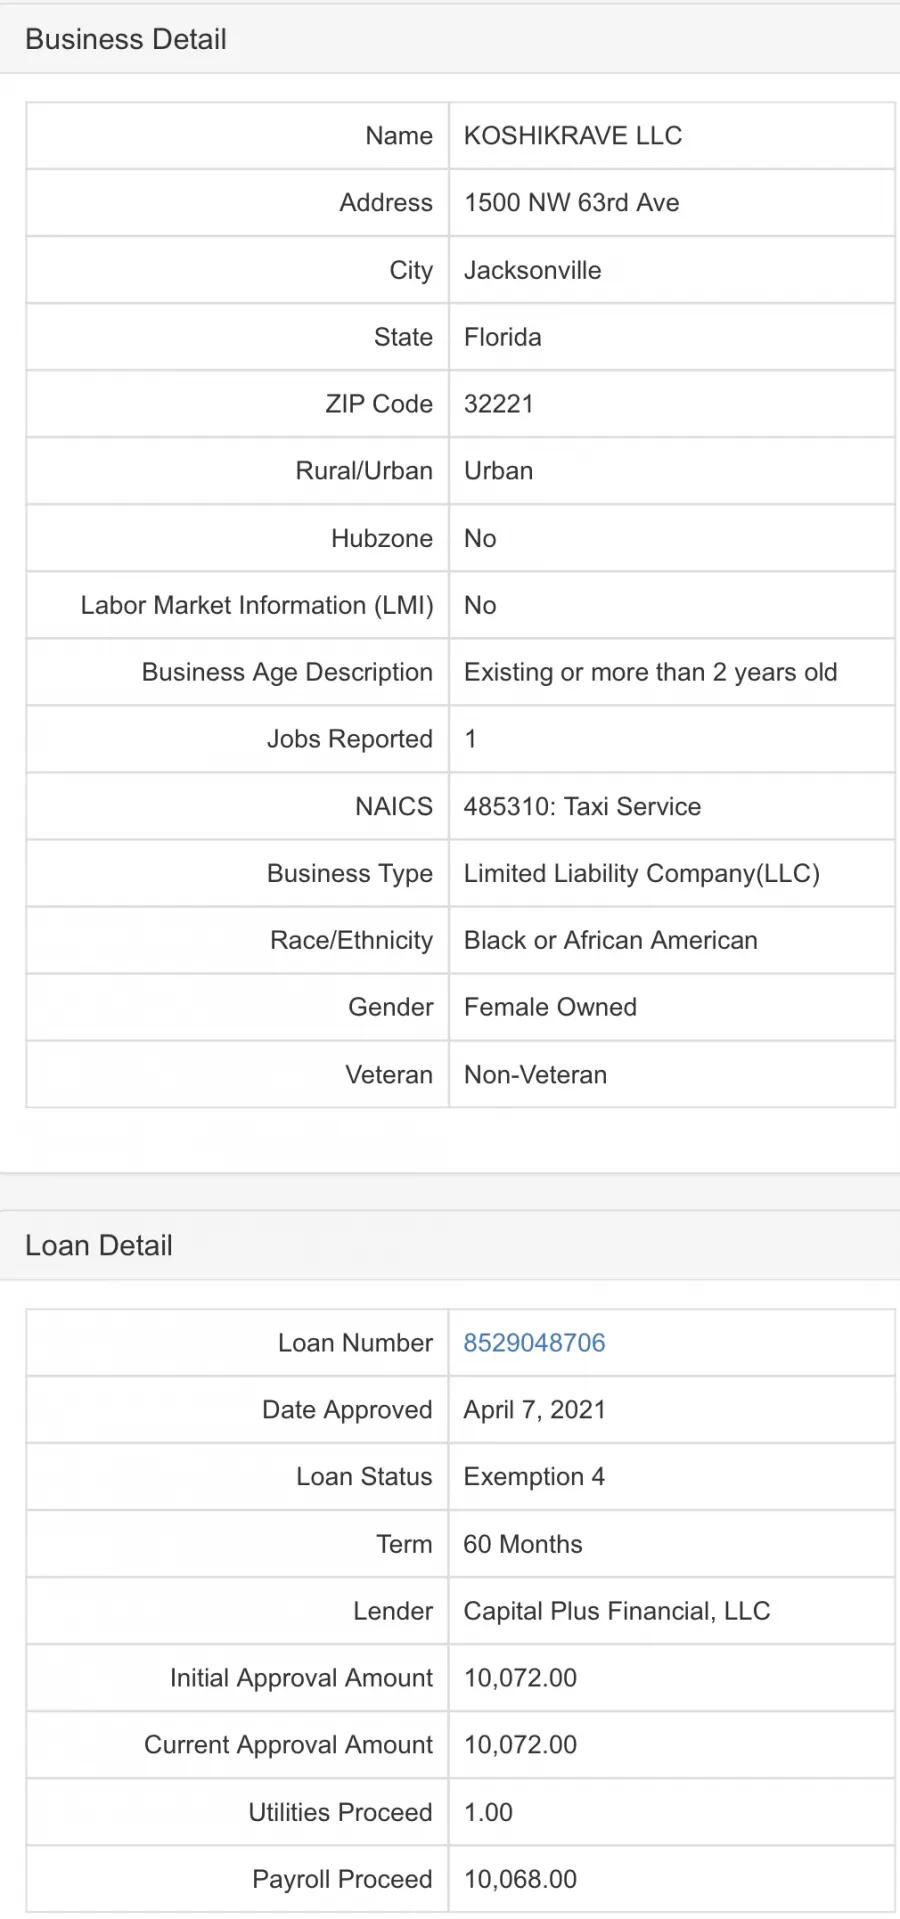Click the Date Approved label
The width and height of the screenshot is (900, 1919).
347,1409
